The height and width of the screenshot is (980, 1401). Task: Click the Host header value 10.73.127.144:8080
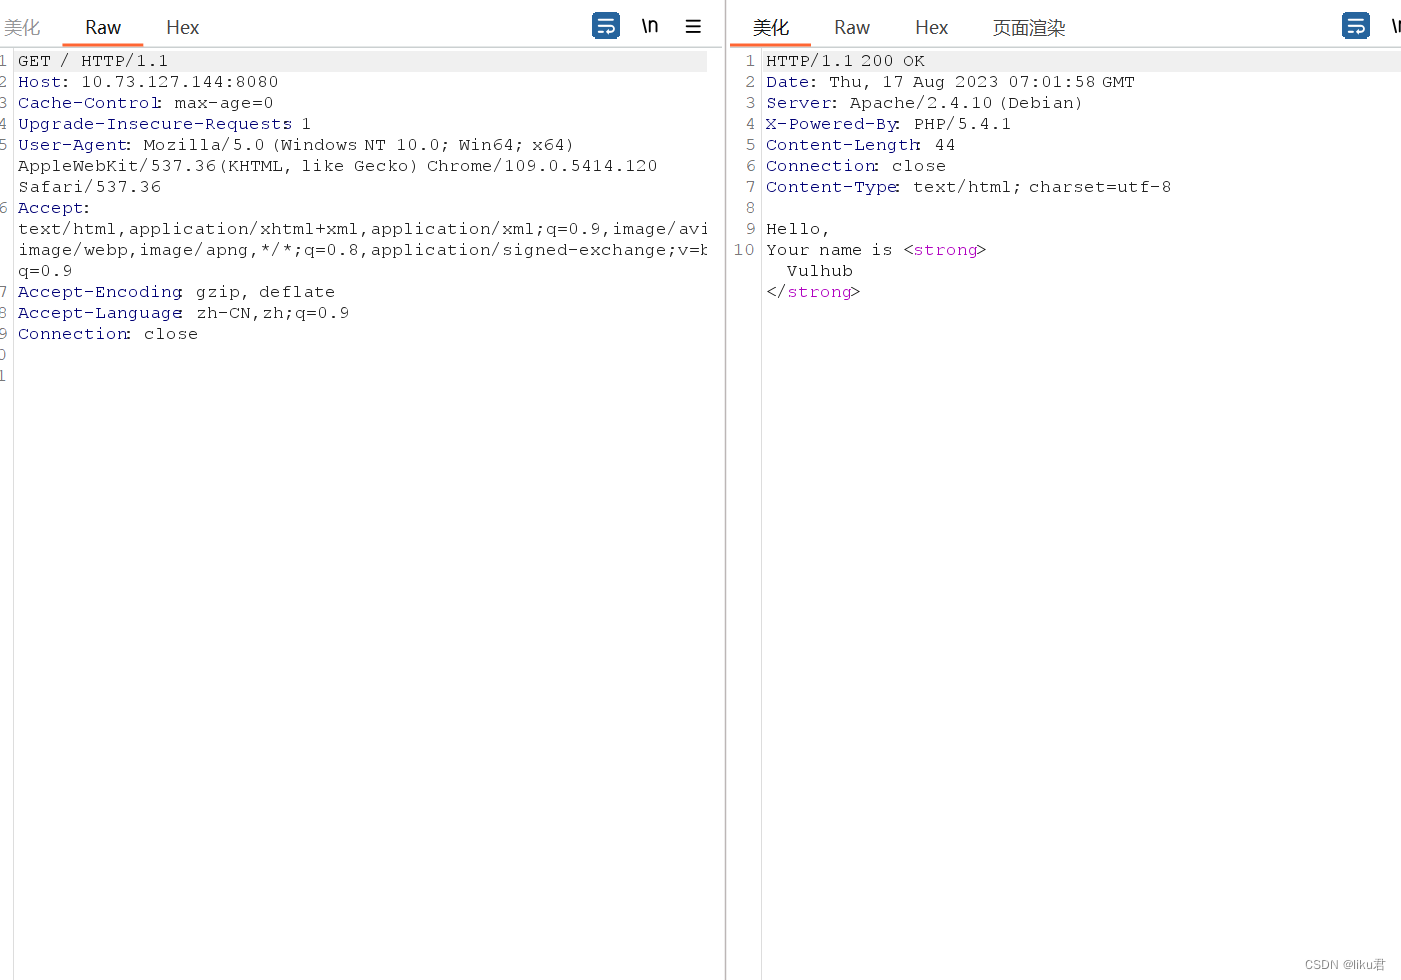tap(180, 82)
